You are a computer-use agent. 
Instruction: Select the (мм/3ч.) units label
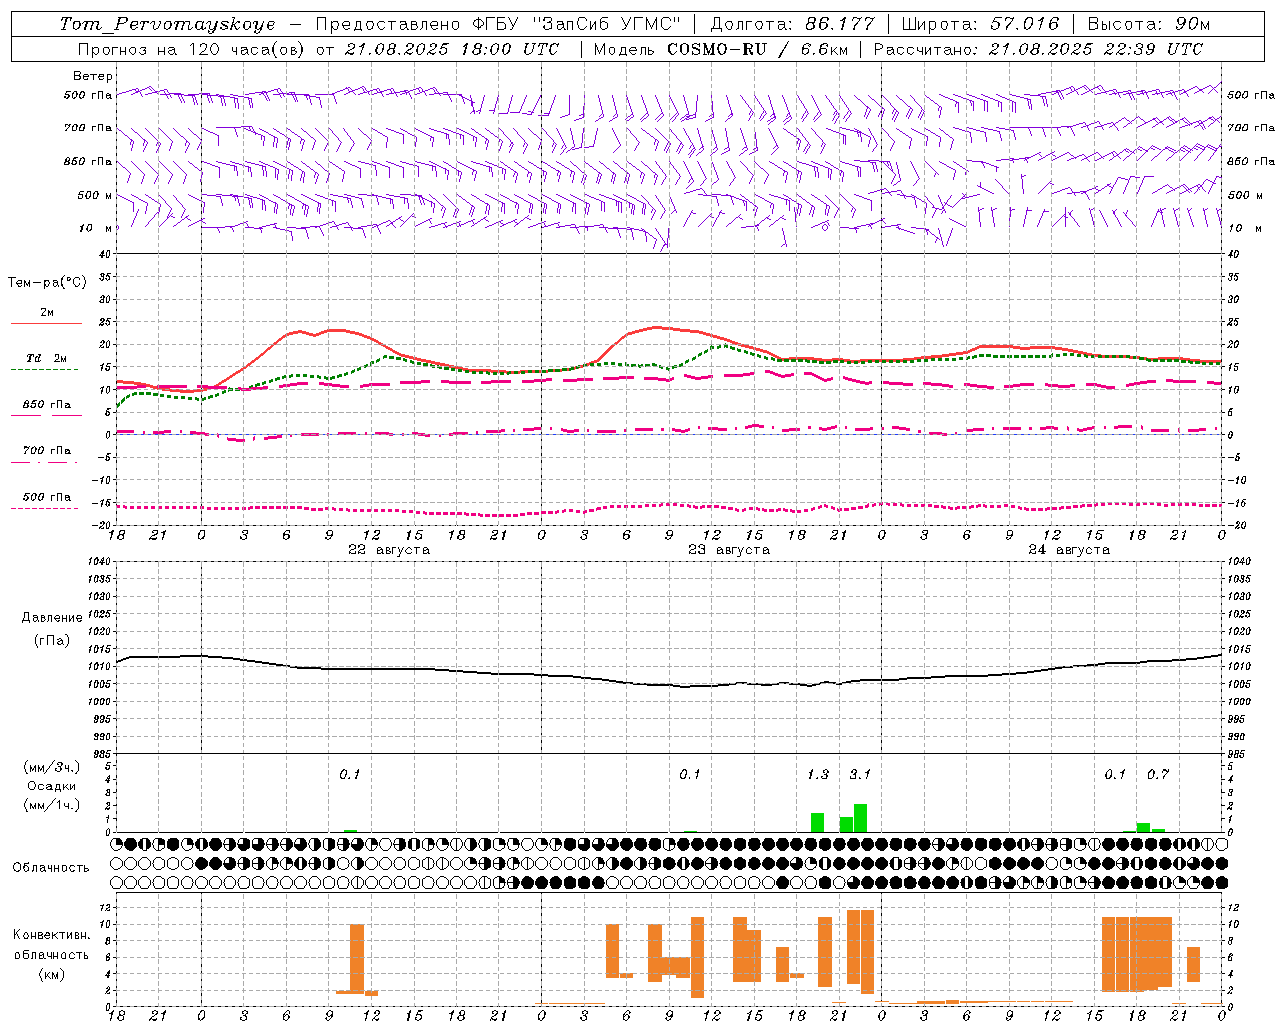pyautogui.click(x=52, y=767)
